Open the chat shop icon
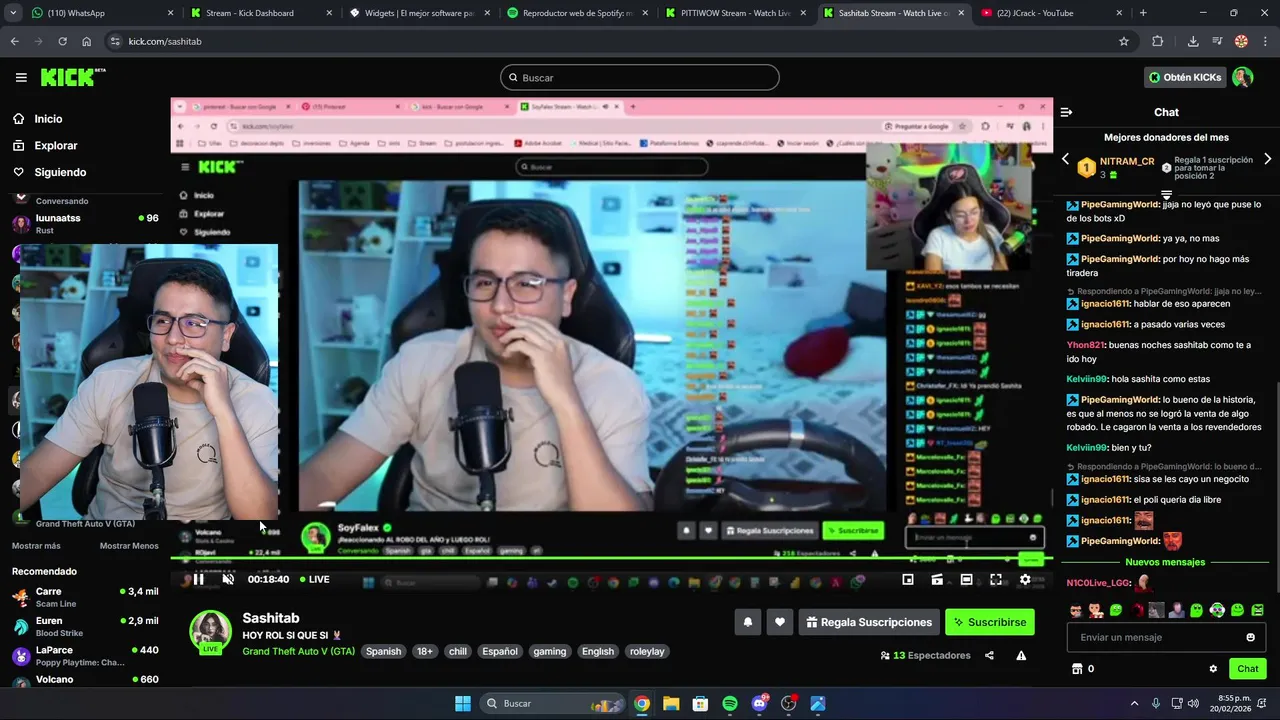The width and height of the screenshot is (1280, 720). click(x=1077, y=669)
